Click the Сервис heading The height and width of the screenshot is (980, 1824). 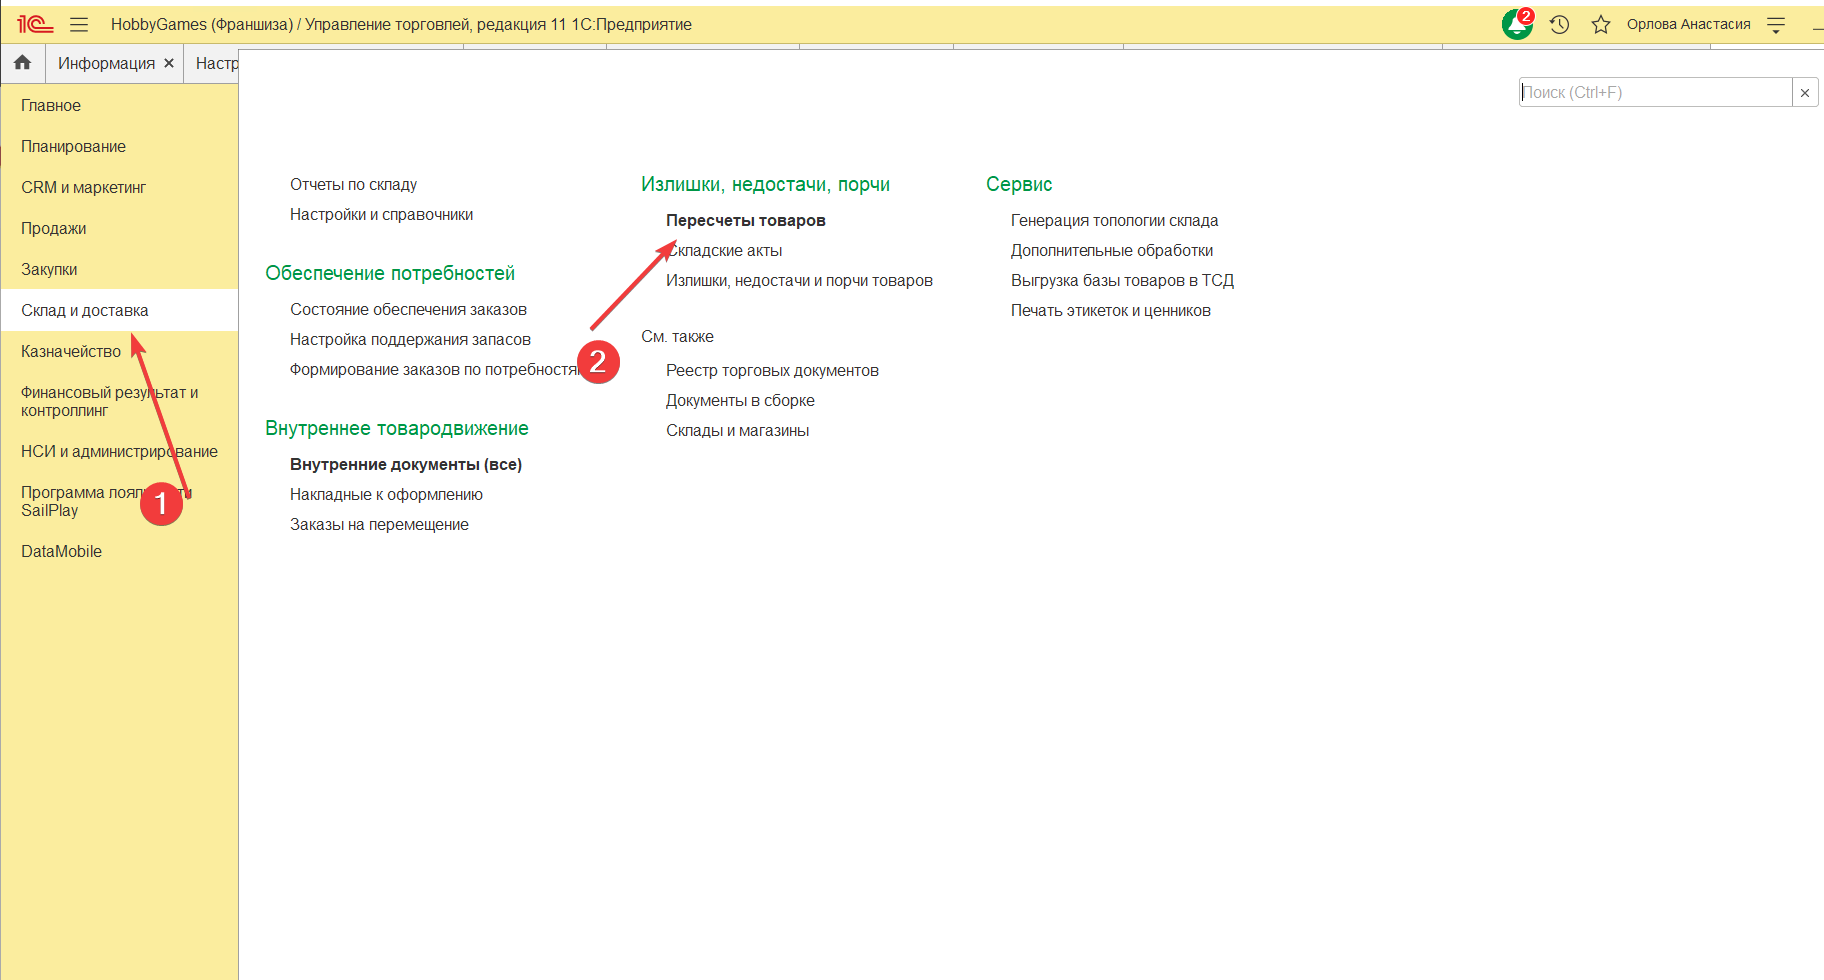coord(1019,184)
